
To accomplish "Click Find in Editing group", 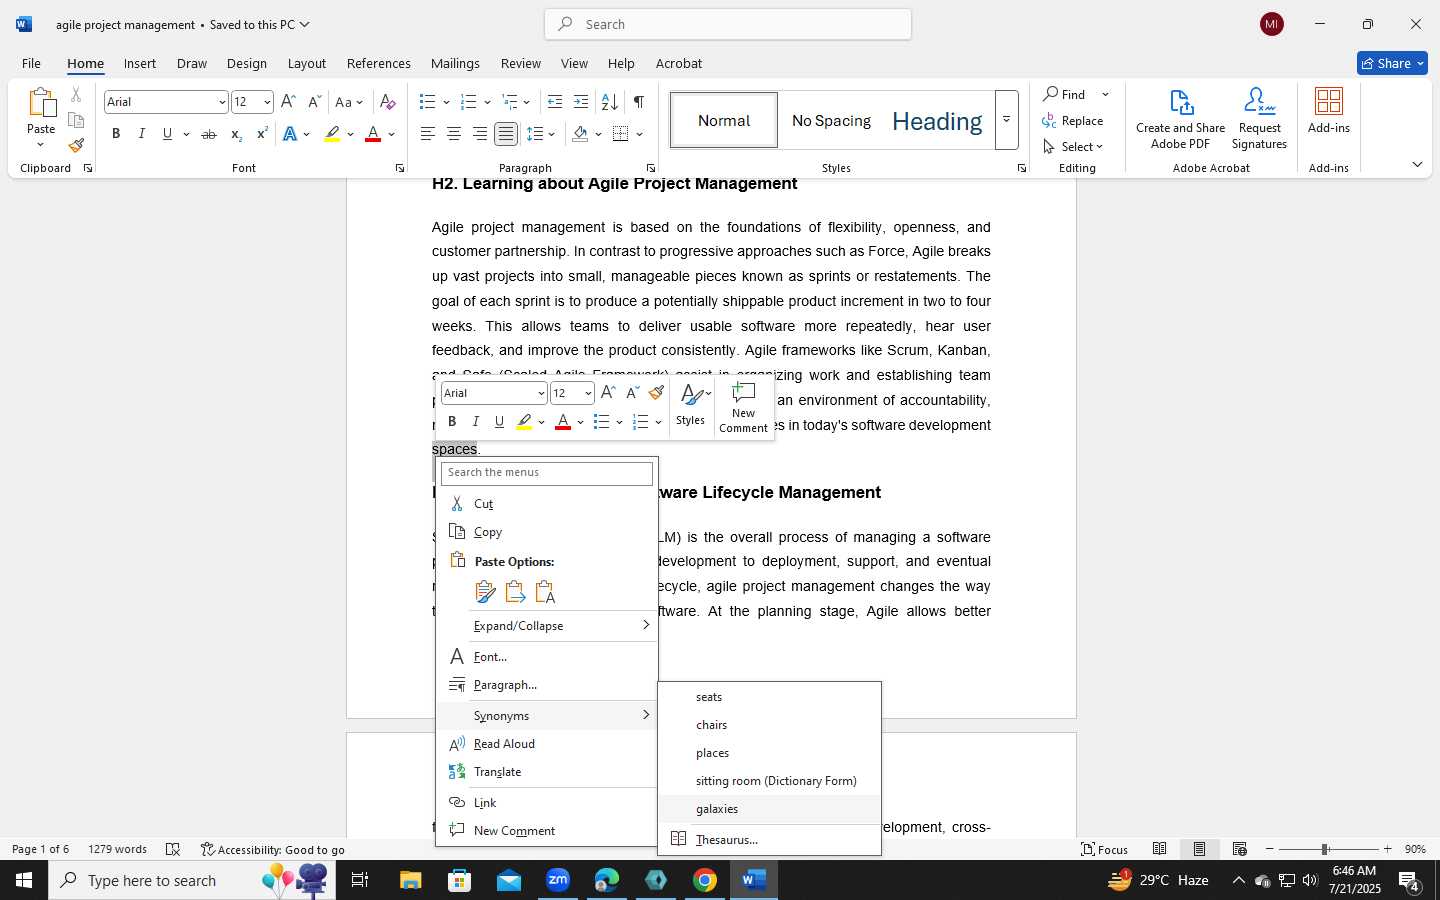I will (1064, 94).
